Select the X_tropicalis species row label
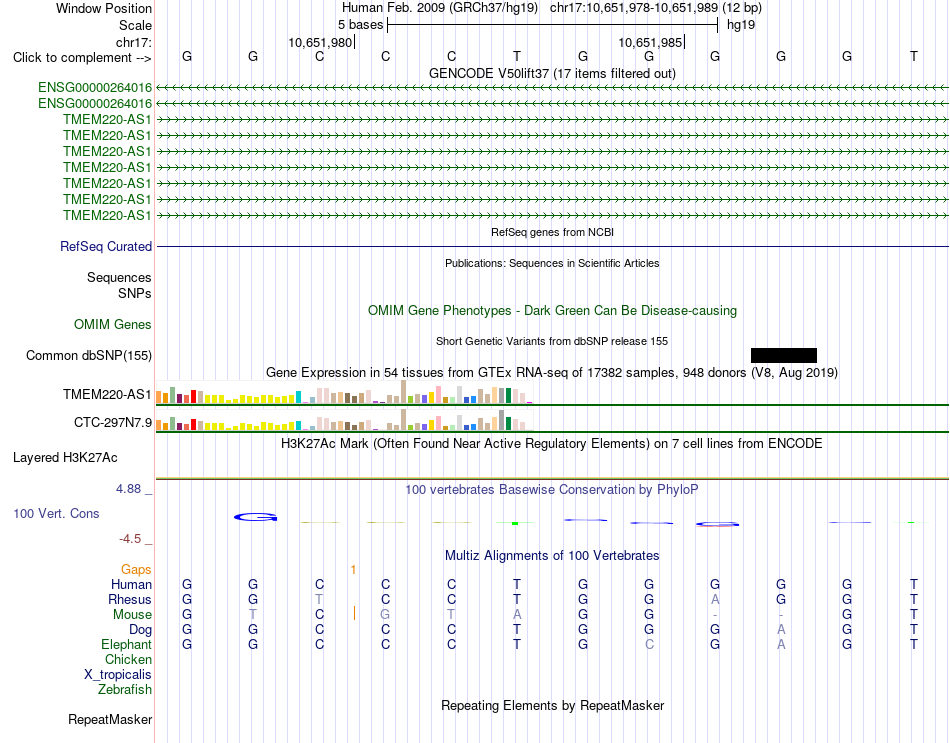The height and width of the screenshot is (743, 950). pos(118,675)
